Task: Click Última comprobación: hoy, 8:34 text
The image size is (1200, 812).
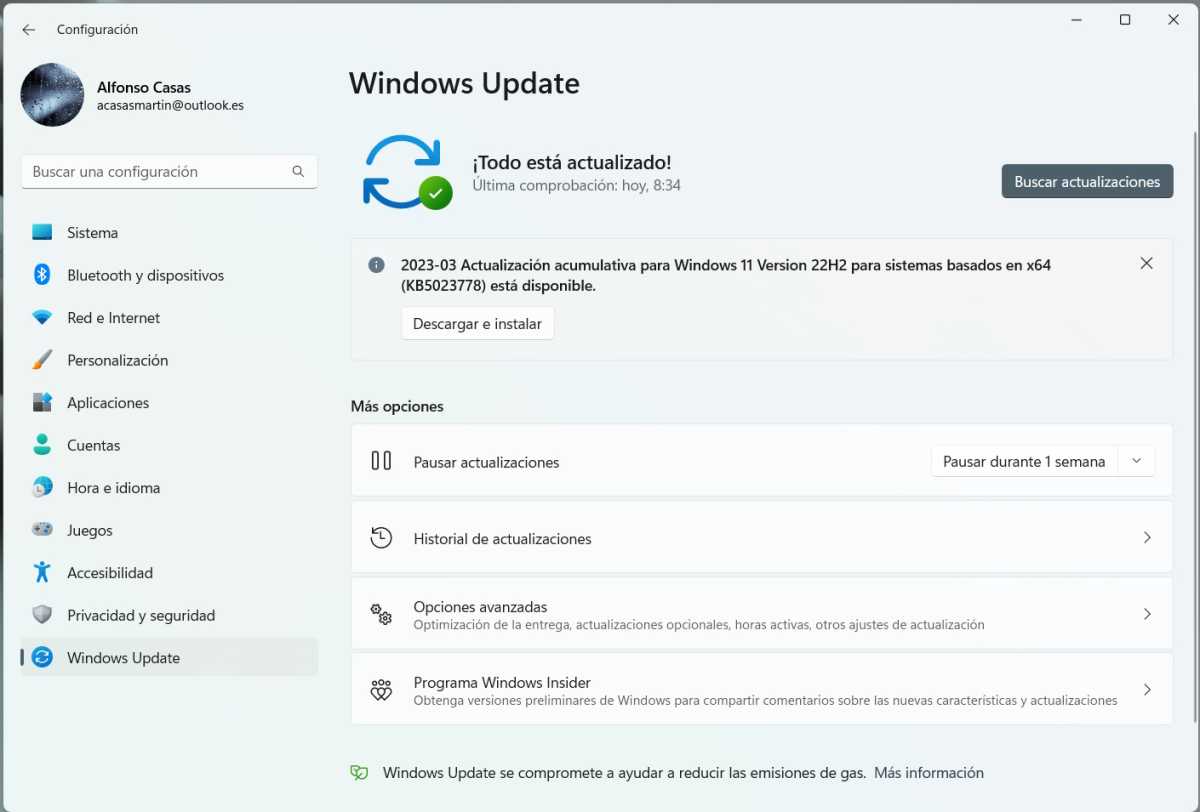Action: click(x=576, y=185)
